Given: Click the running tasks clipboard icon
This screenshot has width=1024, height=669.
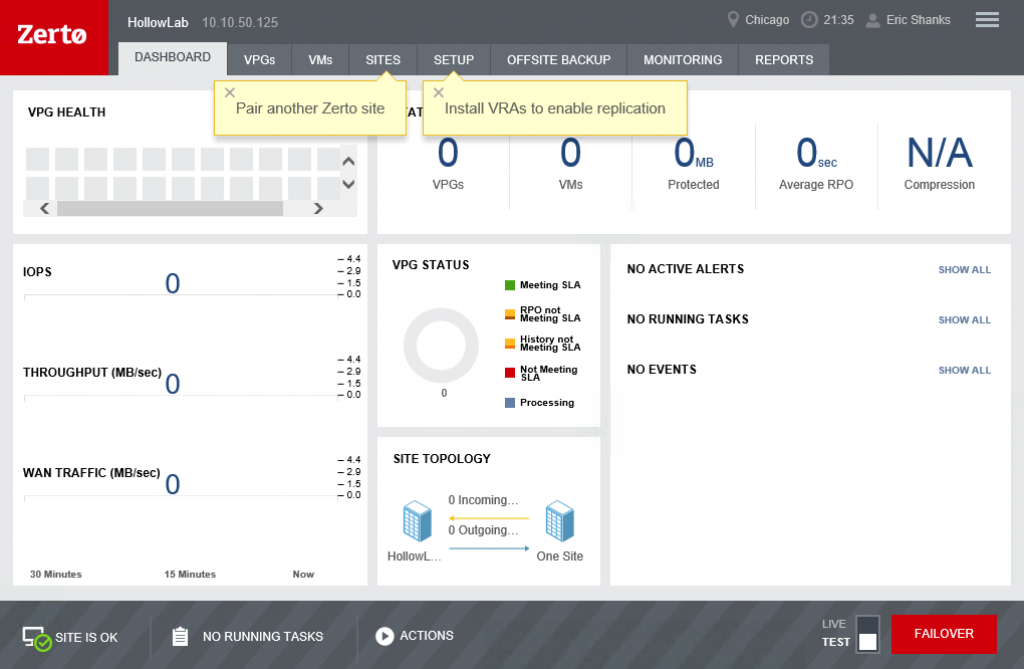Looking at the screenshot, I should tap(180, 636).
